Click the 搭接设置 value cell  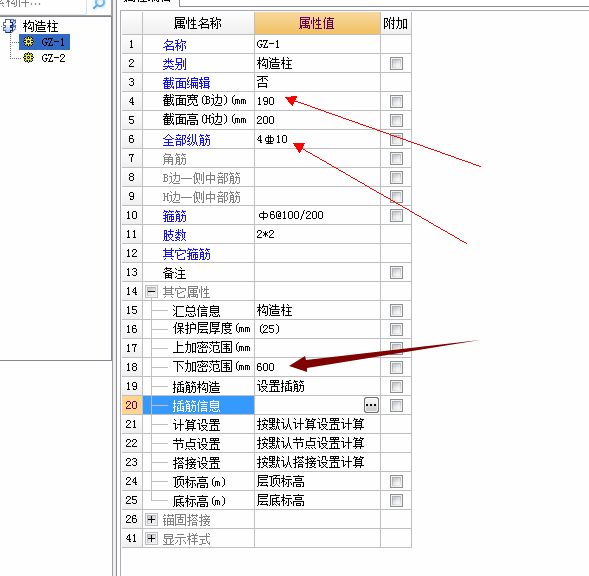(317, 462)
